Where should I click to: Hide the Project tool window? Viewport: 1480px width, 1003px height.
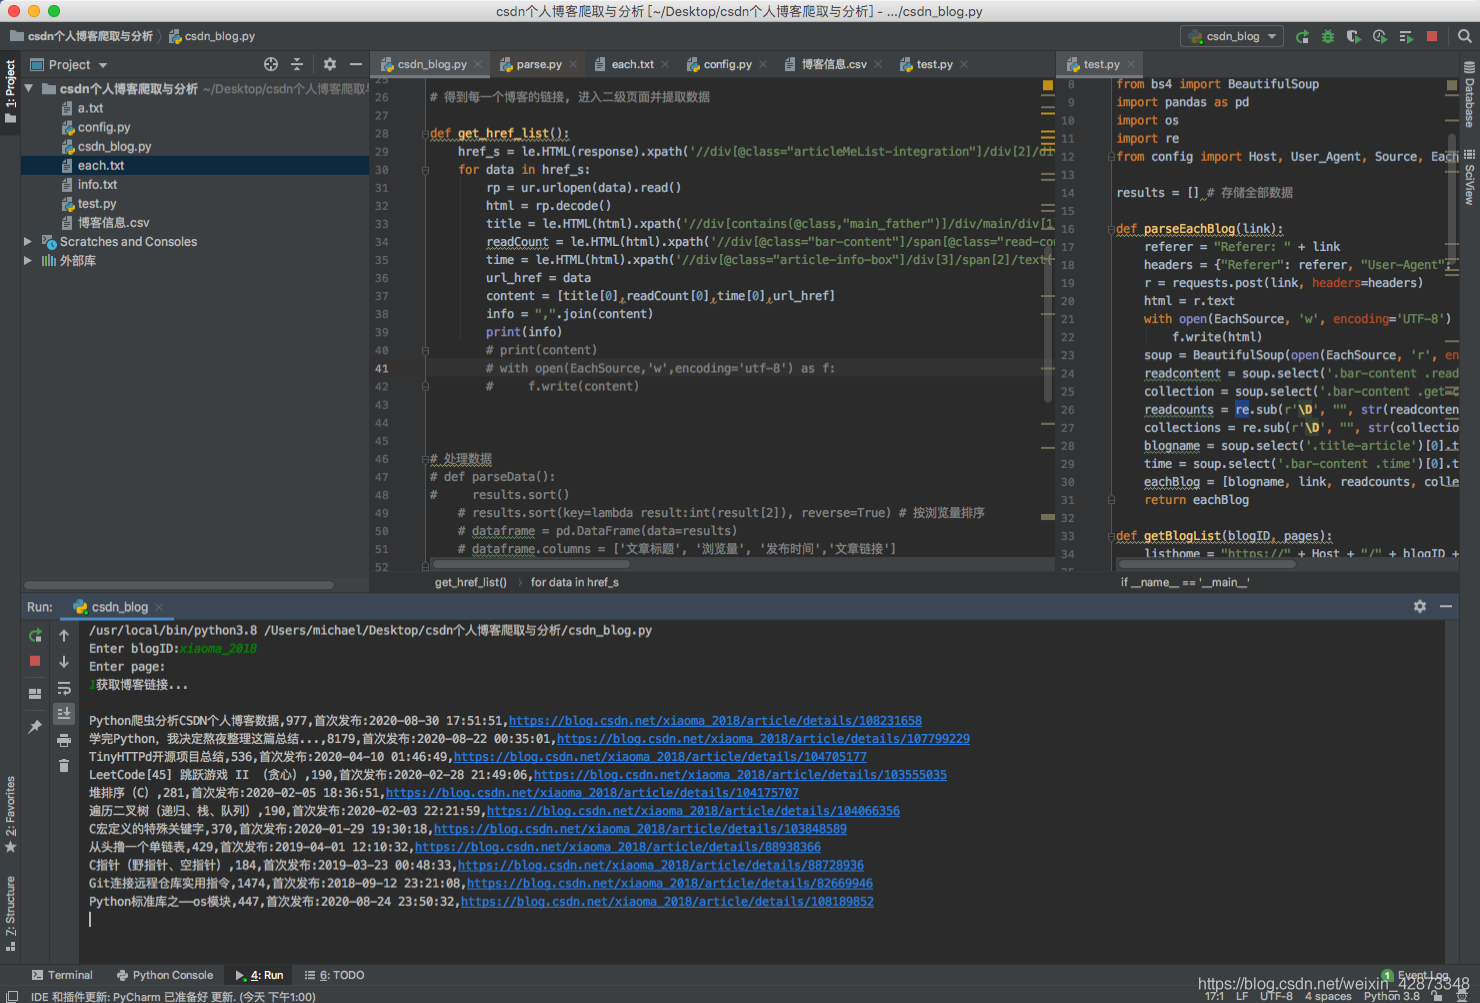[356, 64]
